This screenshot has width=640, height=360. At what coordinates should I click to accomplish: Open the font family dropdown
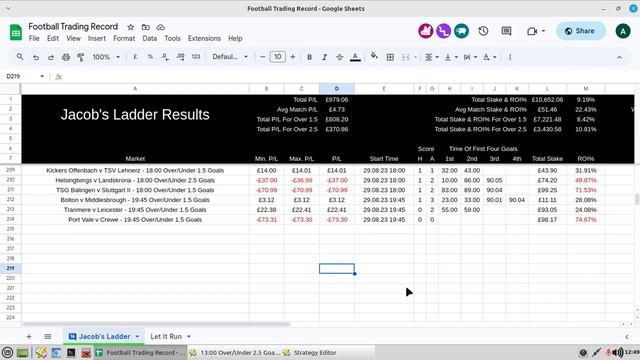(x=230, y=57)
